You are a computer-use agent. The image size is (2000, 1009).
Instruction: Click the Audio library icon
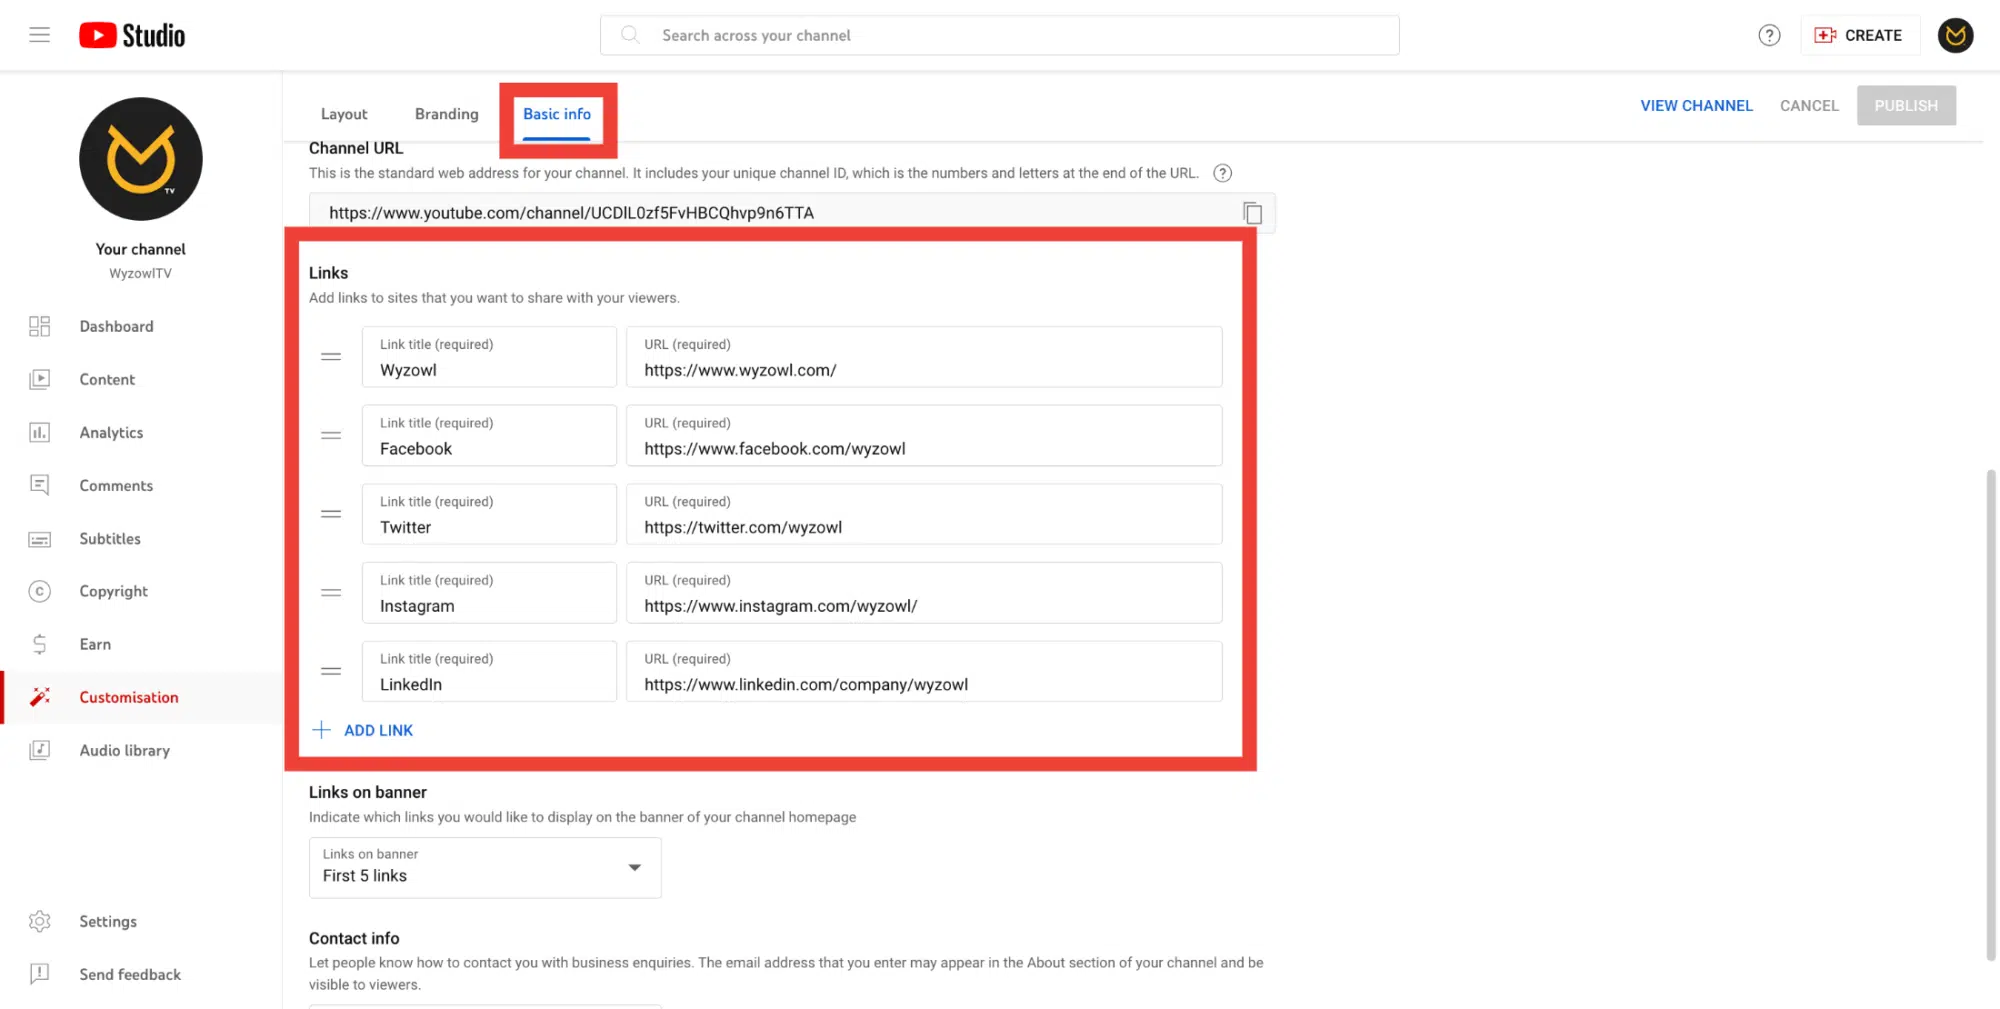[40, 750]
